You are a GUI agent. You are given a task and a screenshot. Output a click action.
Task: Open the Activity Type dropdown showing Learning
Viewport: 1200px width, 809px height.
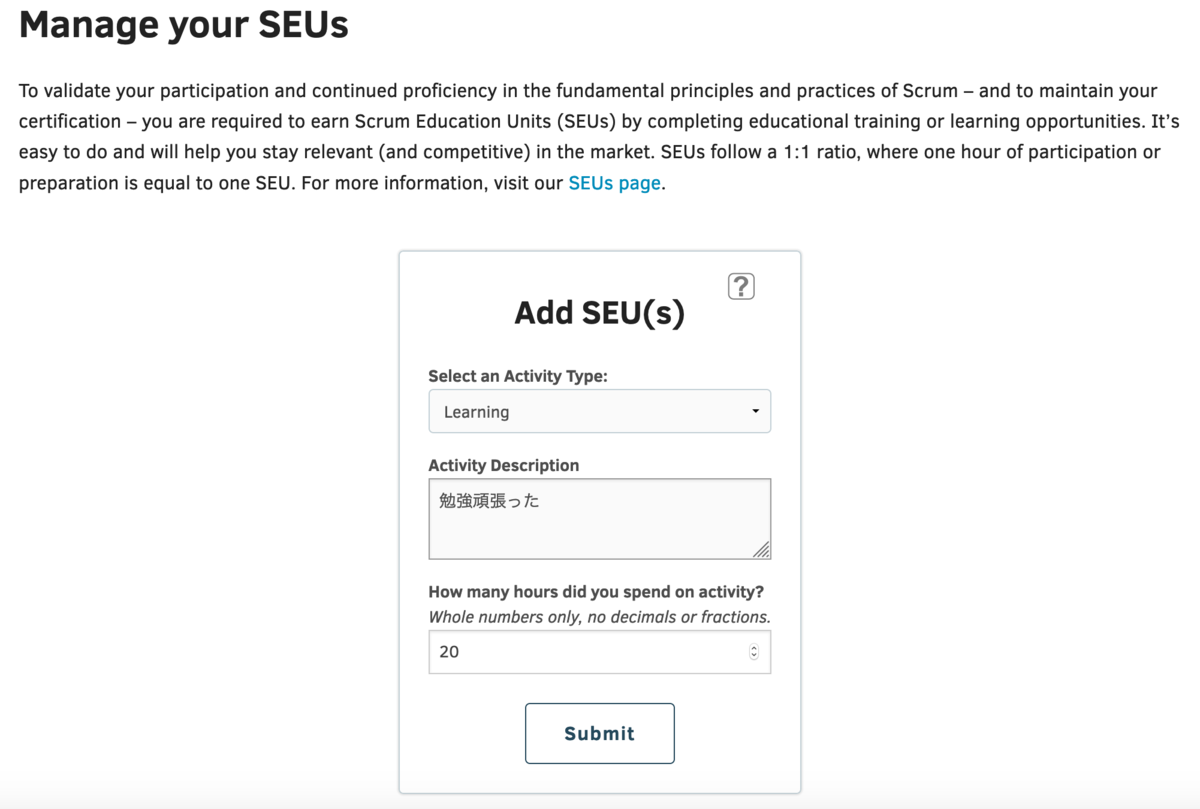(x=600, y=411)
